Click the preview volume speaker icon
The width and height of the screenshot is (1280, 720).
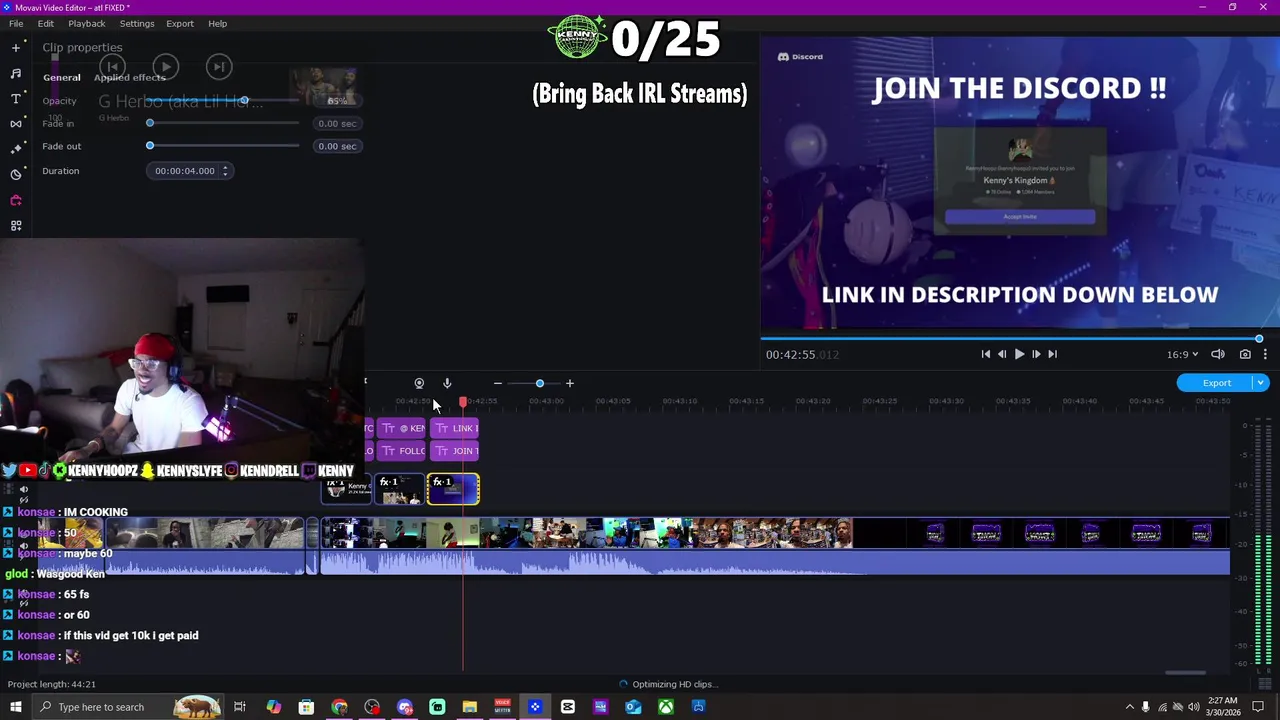pos(1218,354)
